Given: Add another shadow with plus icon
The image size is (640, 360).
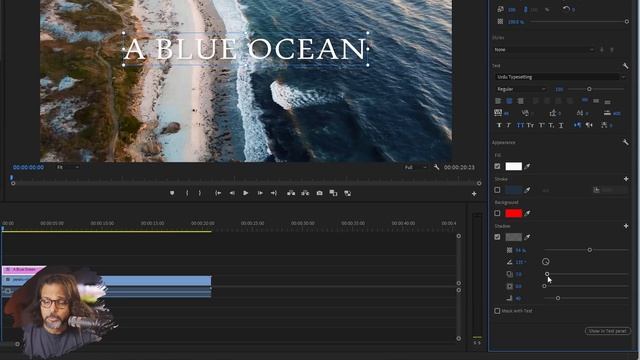Looking at the screenshot, I should tap(626, 226).
